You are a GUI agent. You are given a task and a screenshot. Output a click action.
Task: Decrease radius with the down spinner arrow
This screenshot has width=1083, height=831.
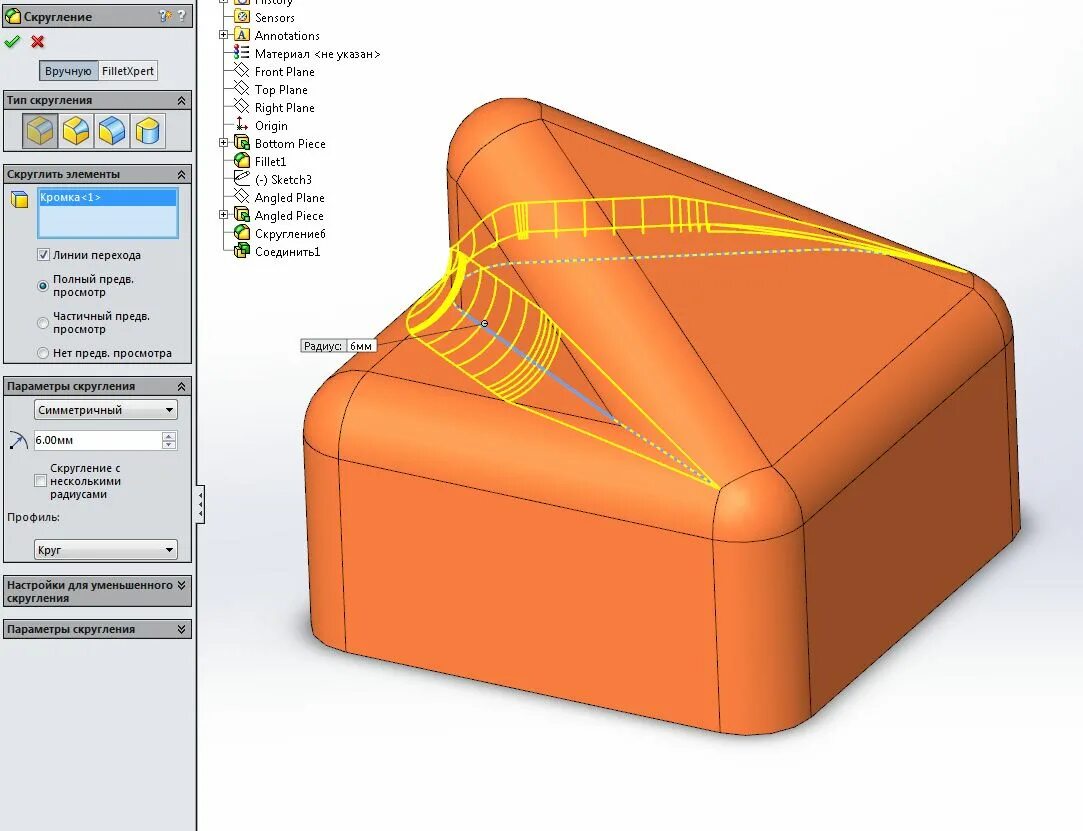[169, 445]
